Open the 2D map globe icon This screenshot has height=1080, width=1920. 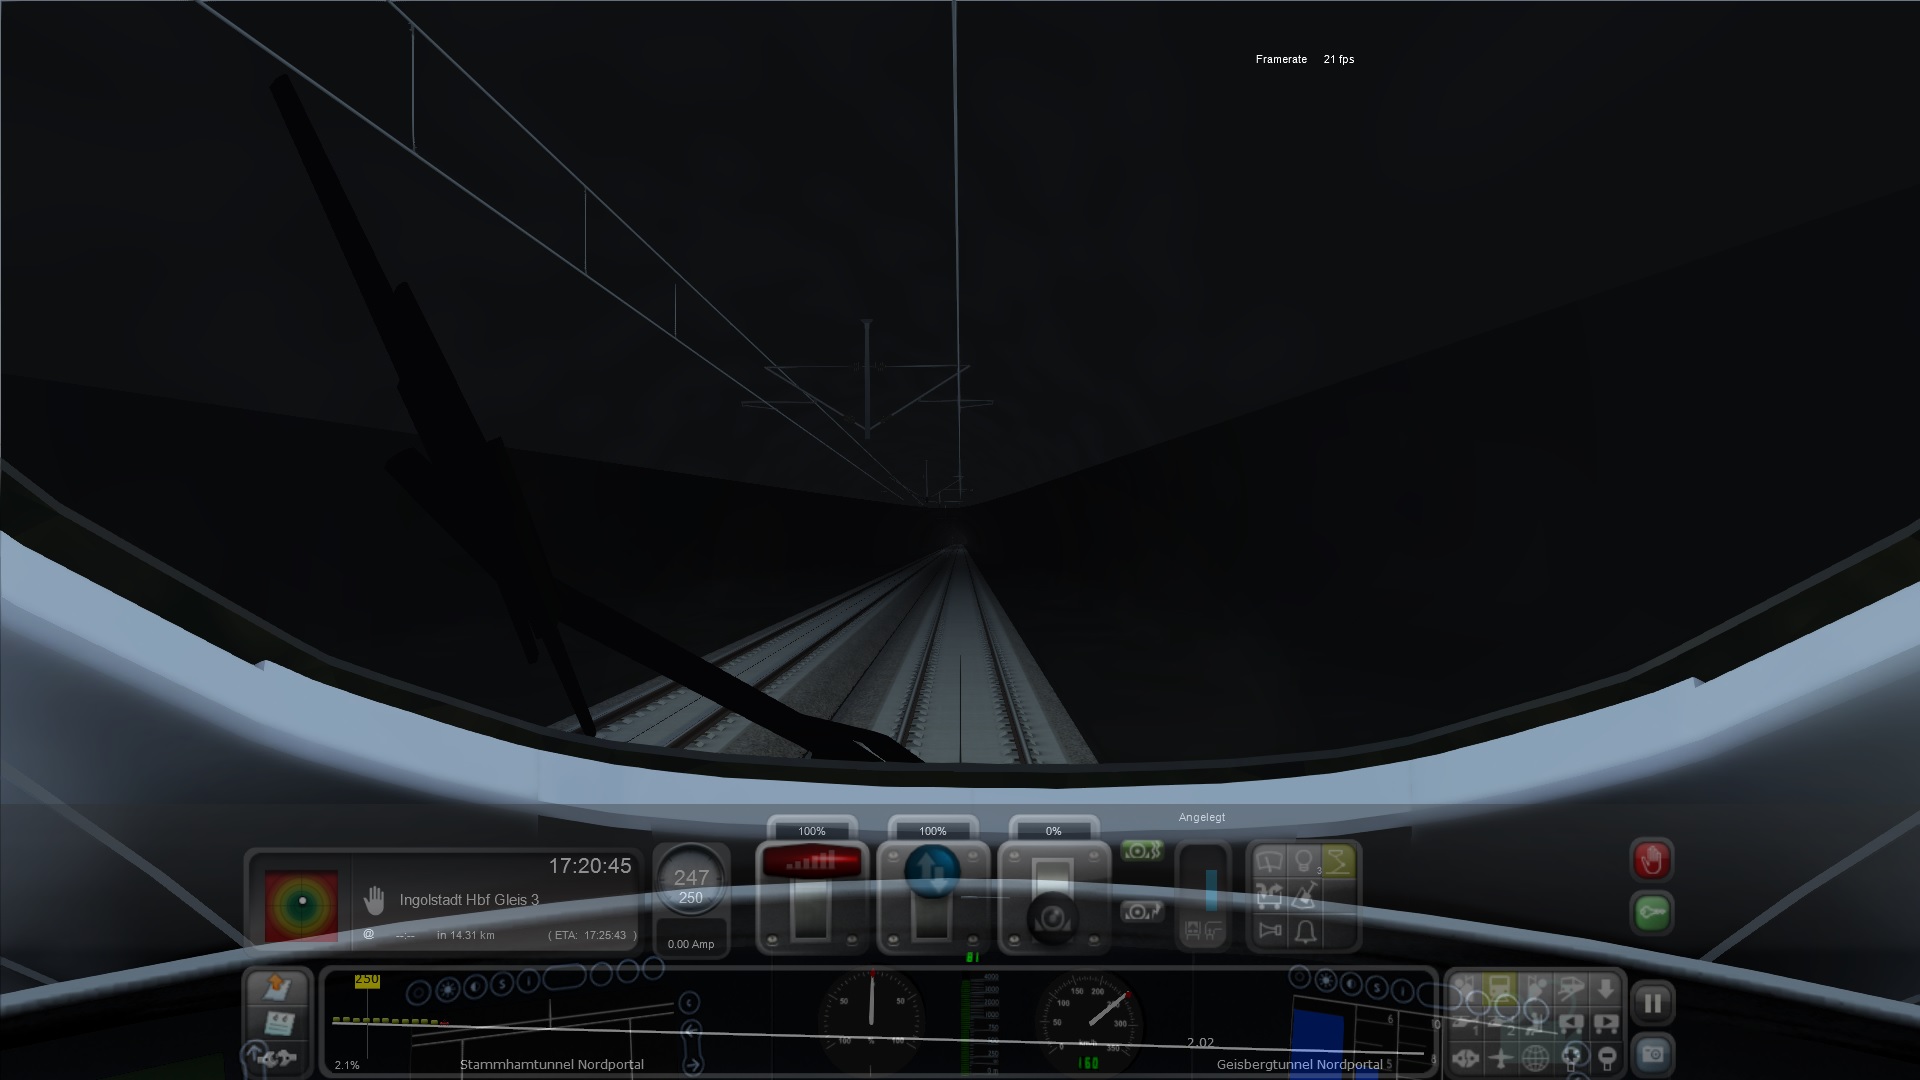click(x=1535, y=1056)
